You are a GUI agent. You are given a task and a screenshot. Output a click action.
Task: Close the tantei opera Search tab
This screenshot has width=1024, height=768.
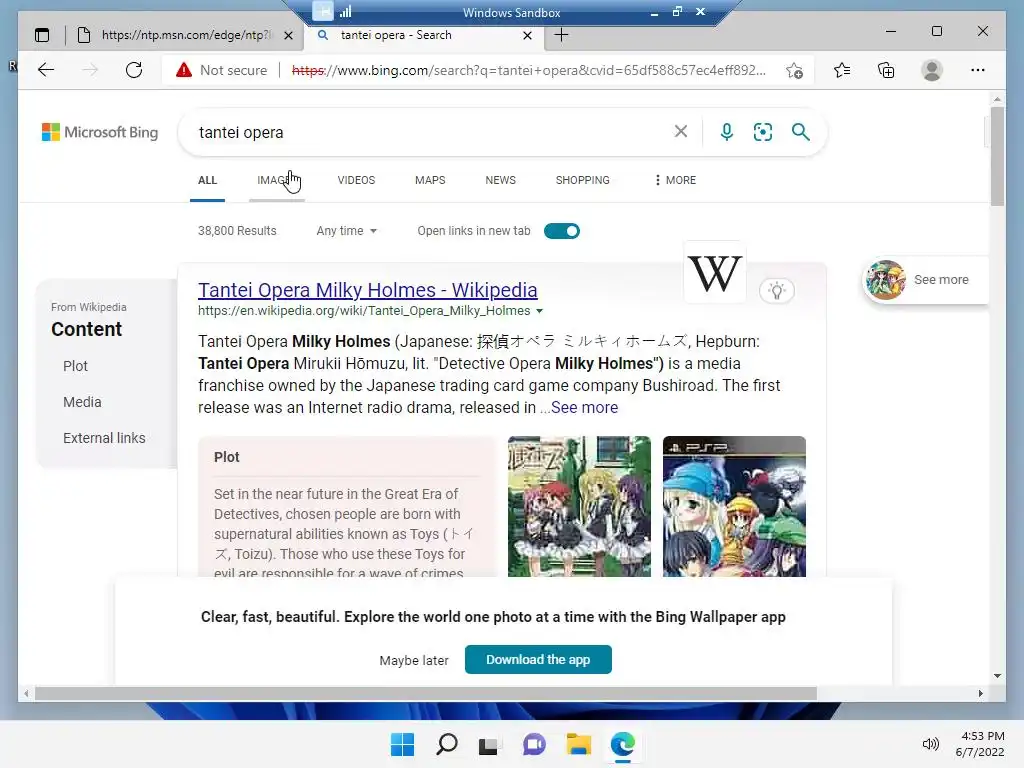(527, 35)
